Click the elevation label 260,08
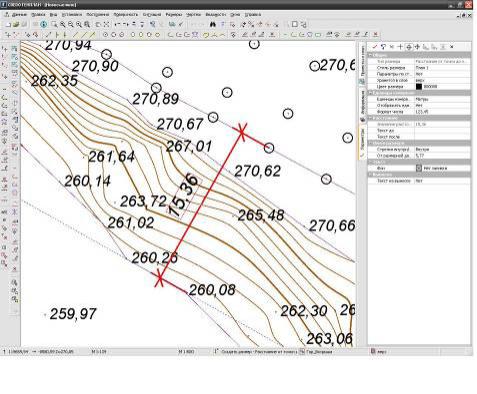 (x=212, y=290)
